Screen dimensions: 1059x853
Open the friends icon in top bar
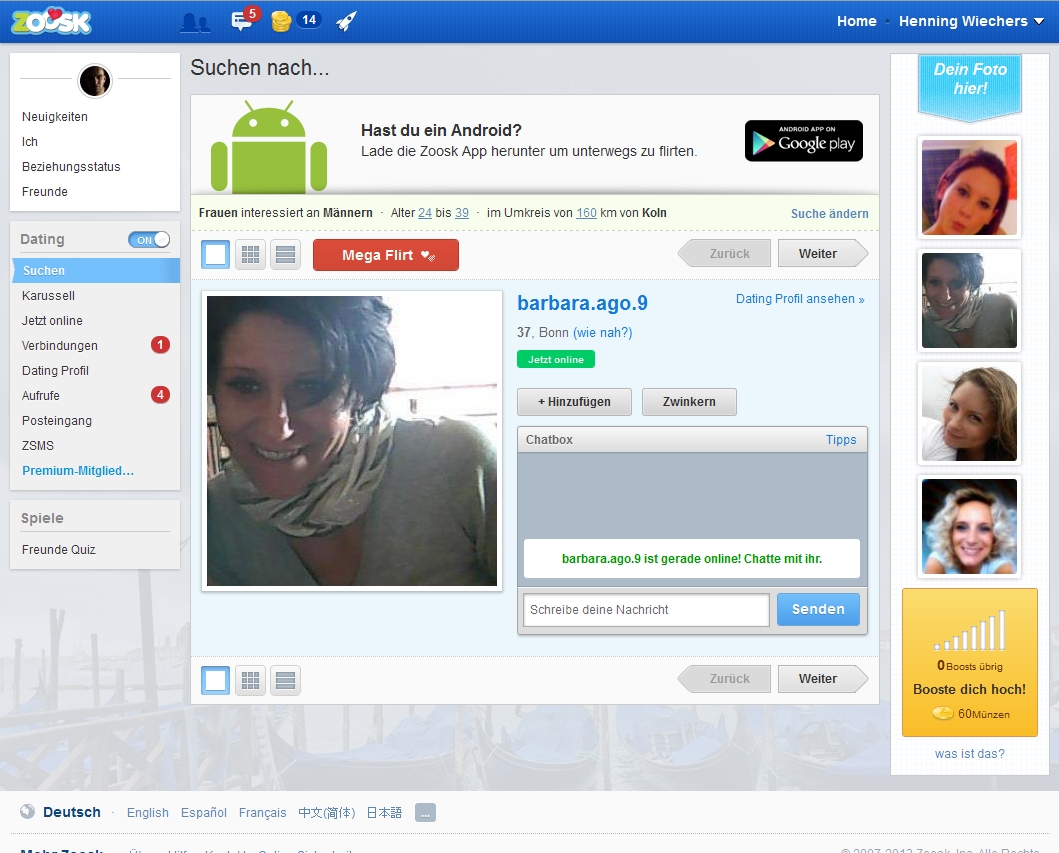click(195, 22)
